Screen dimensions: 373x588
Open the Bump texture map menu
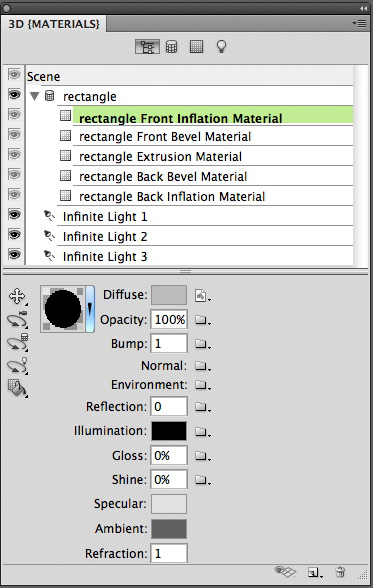[202, 344]
